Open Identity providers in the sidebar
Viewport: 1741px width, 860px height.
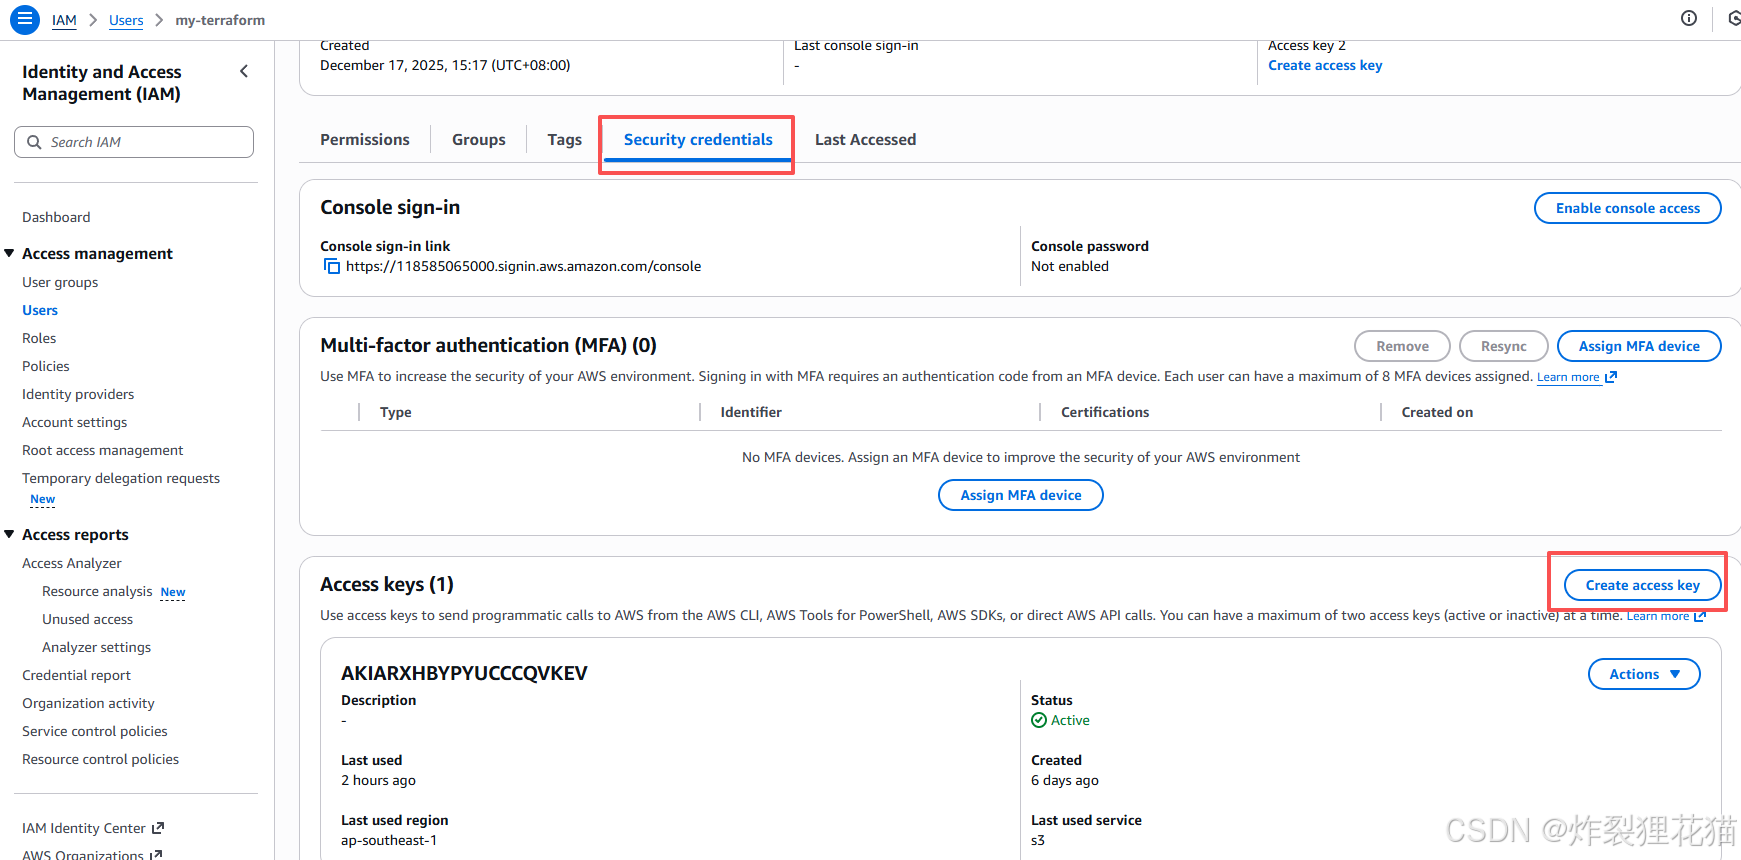click(x=78, y=394)
